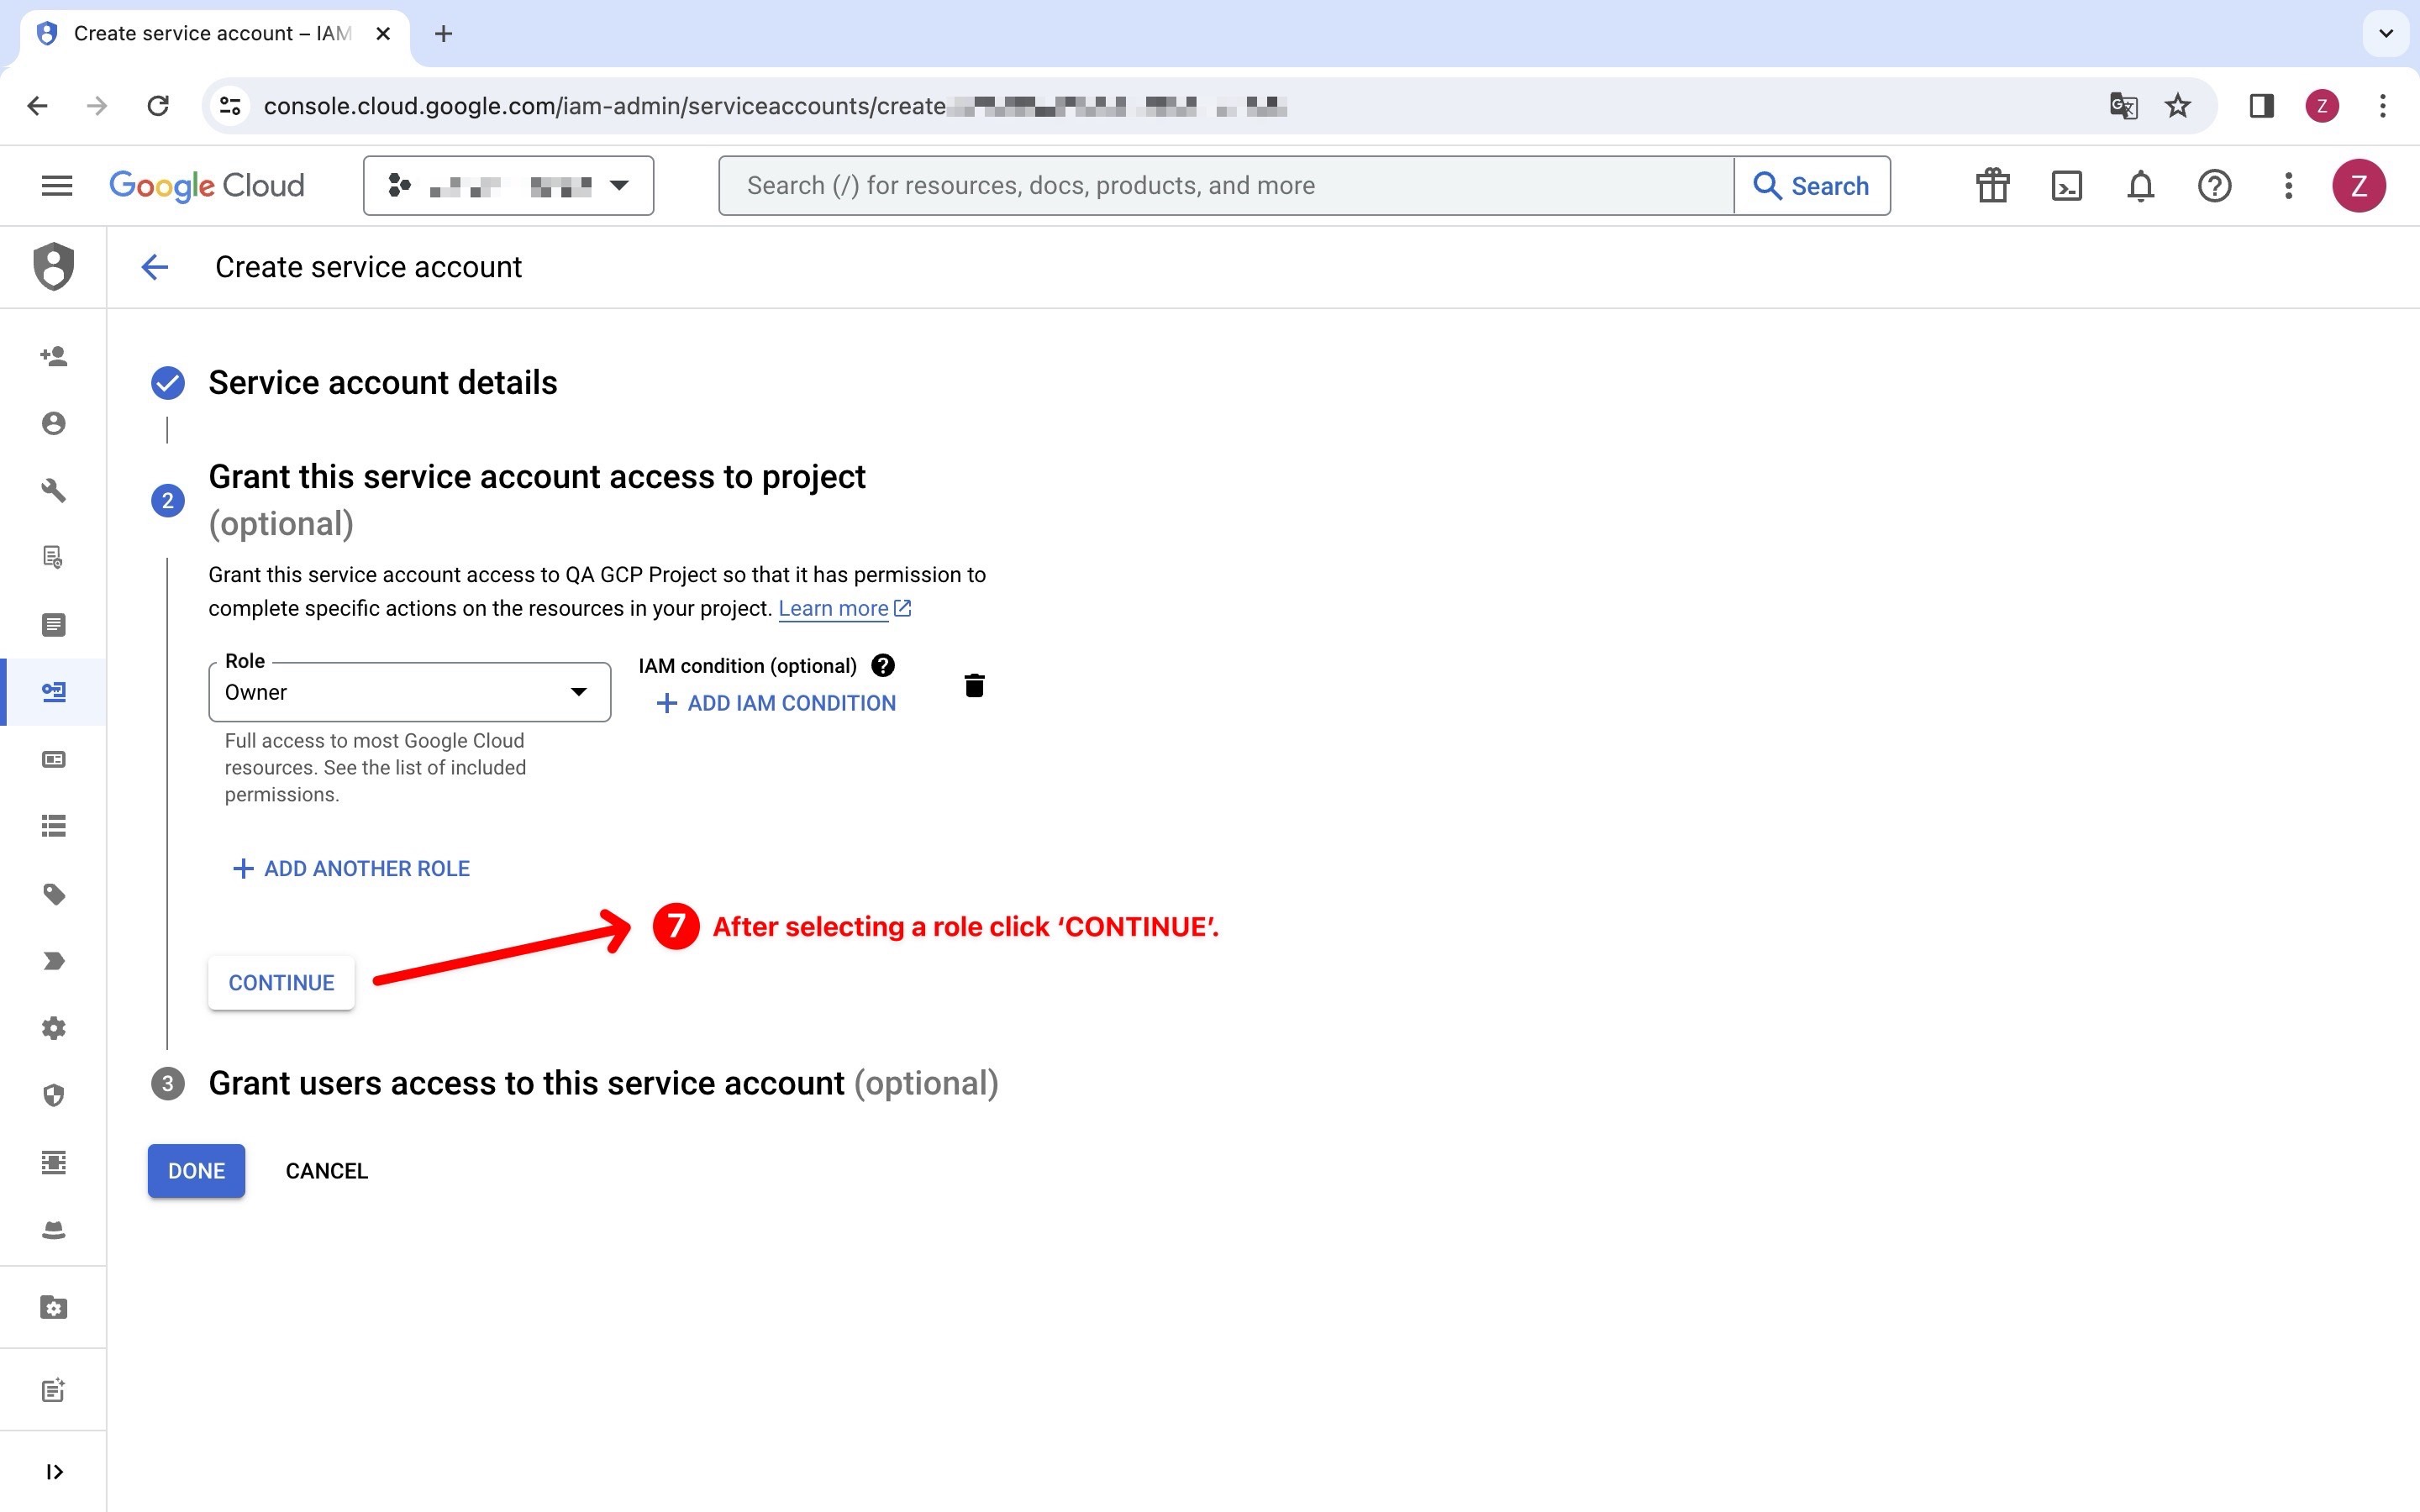The width and height of the screenshot is (2420, 1512).
Task: Close the Create service account tab
Action: click(382, 34)
